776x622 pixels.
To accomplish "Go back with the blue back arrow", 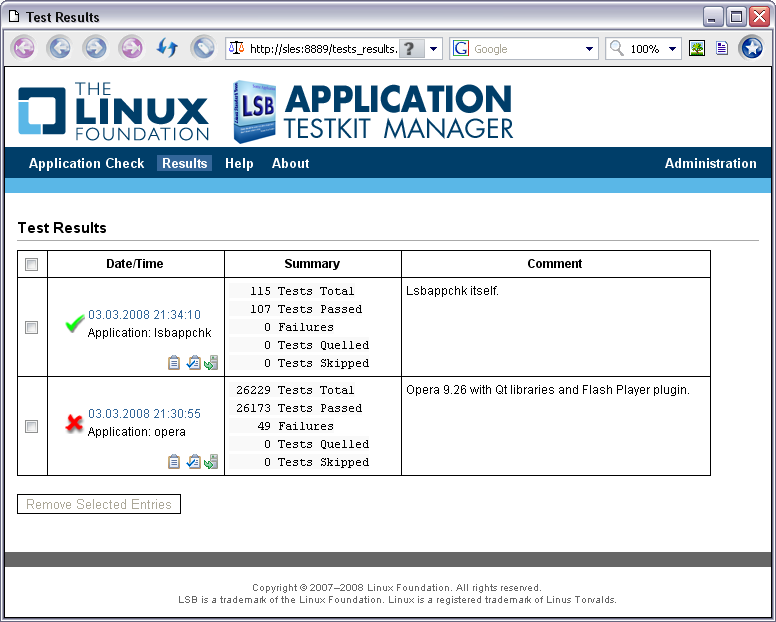I will coord(59,48).
